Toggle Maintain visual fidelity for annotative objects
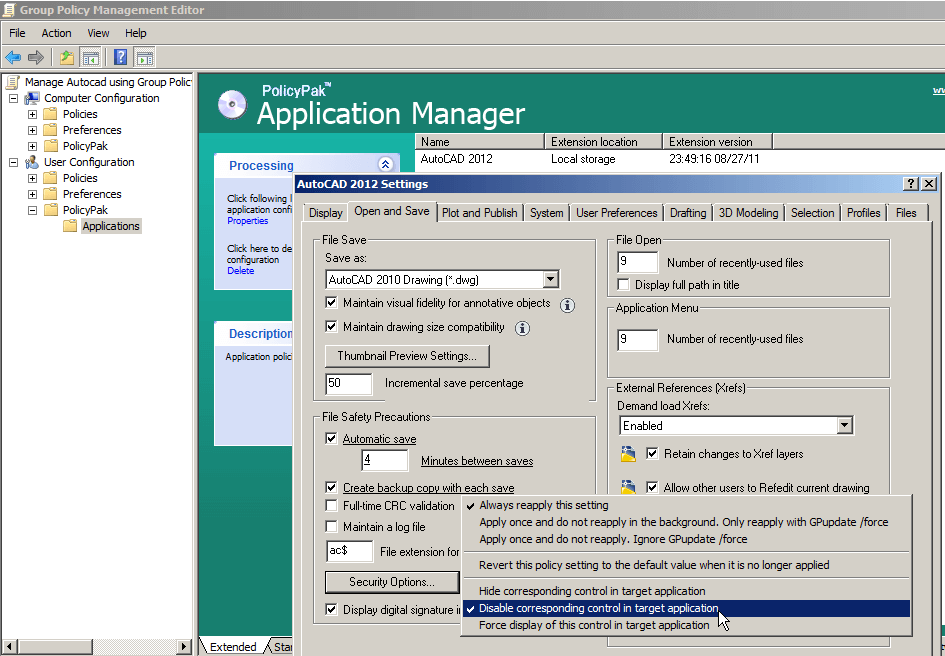Image resolution: width=945 pixels, height=656 pixels. coord(331,303)
